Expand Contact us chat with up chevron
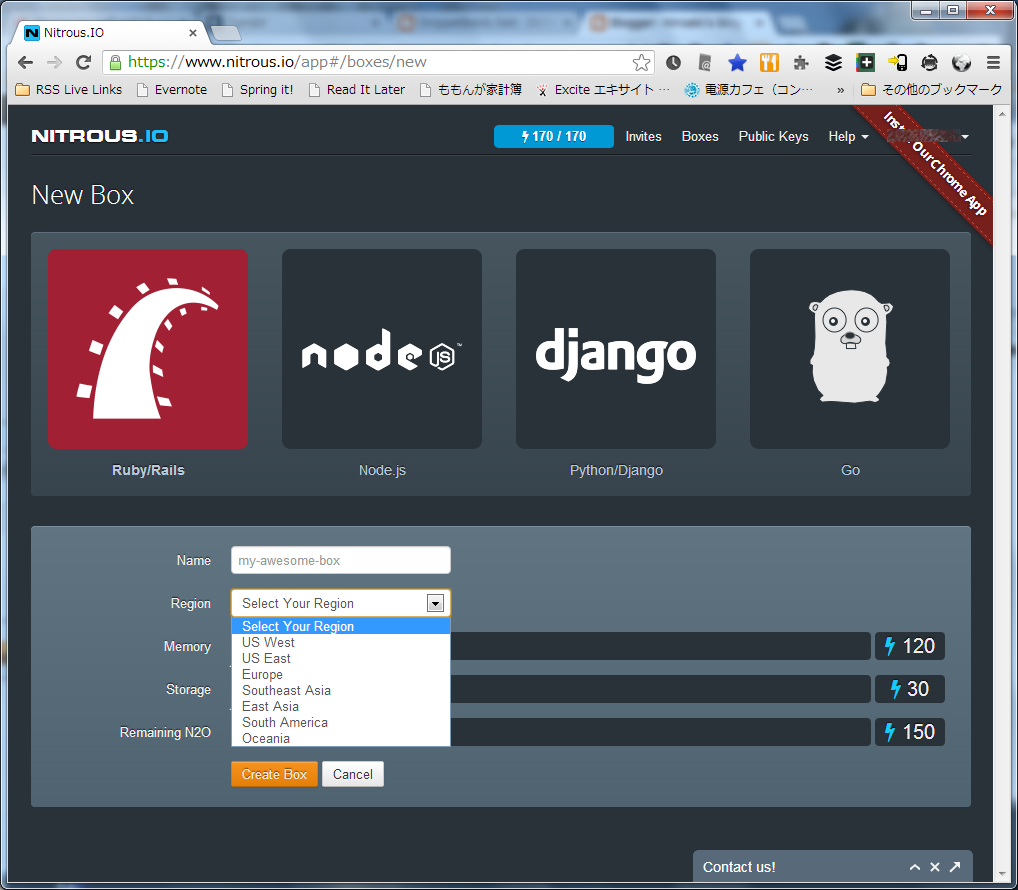Screen dimensions: 1018x890 915,867
